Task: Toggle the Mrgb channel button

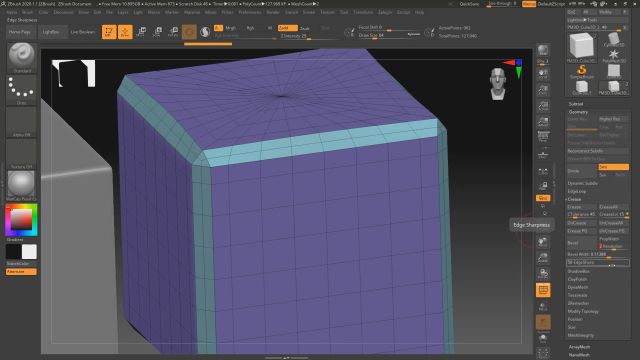Action: 231,28
